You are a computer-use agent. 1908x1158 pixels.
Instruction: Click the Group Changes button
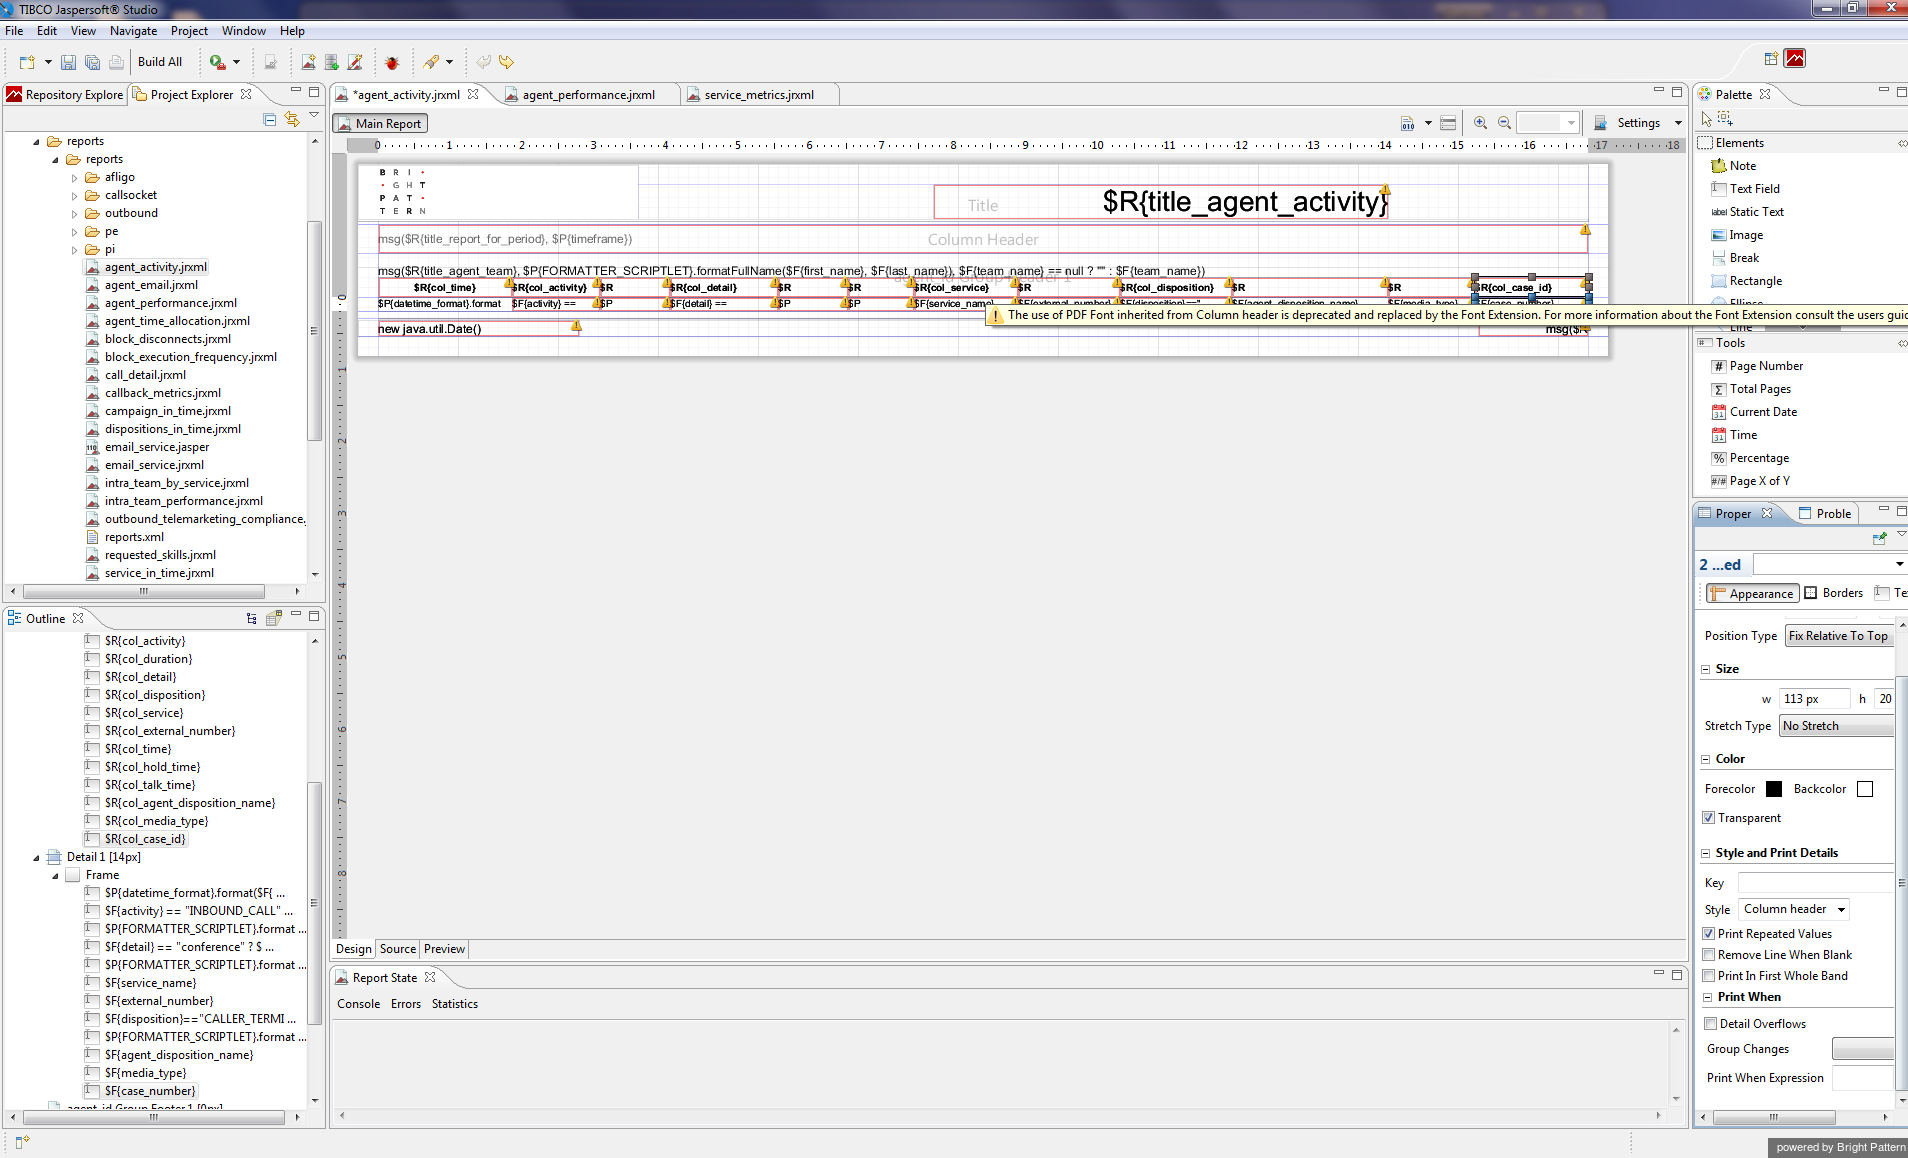[1863, 1049]
